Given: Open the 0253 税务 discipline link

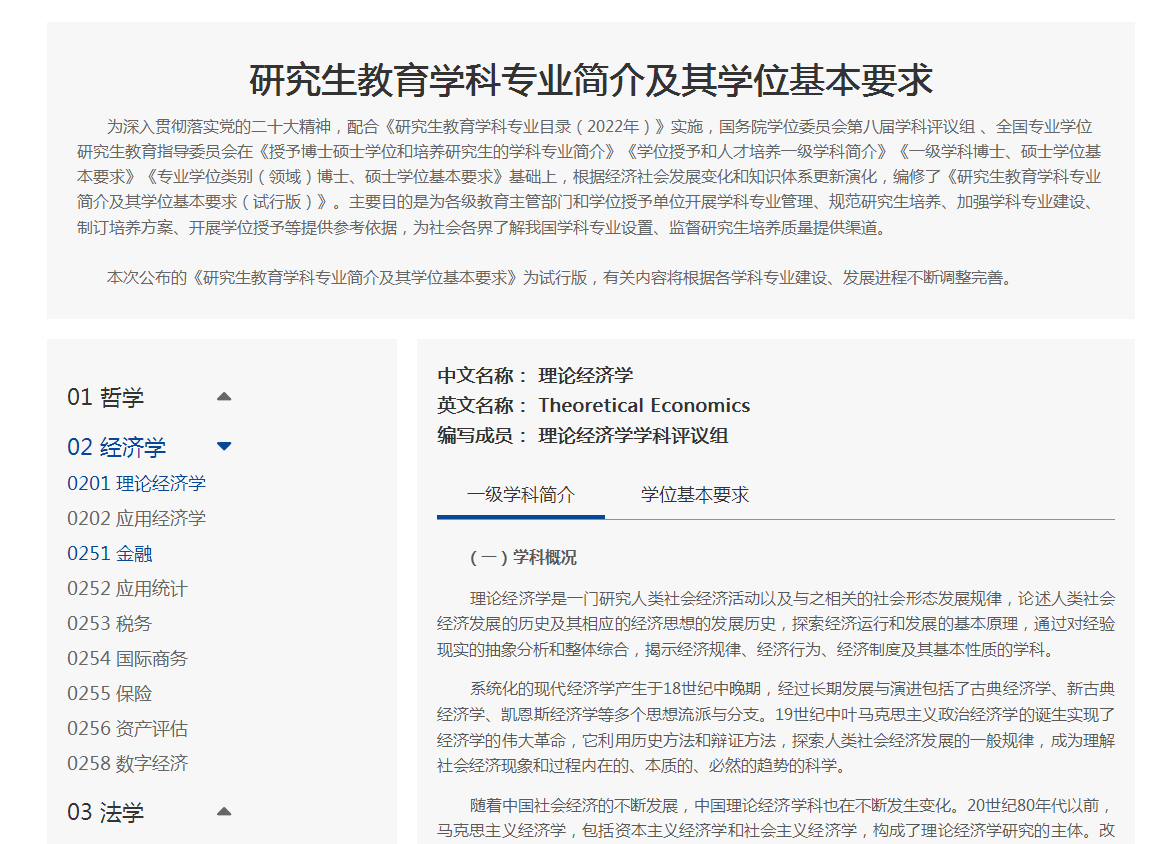Looking at the screenshot, I should point(109,623).
